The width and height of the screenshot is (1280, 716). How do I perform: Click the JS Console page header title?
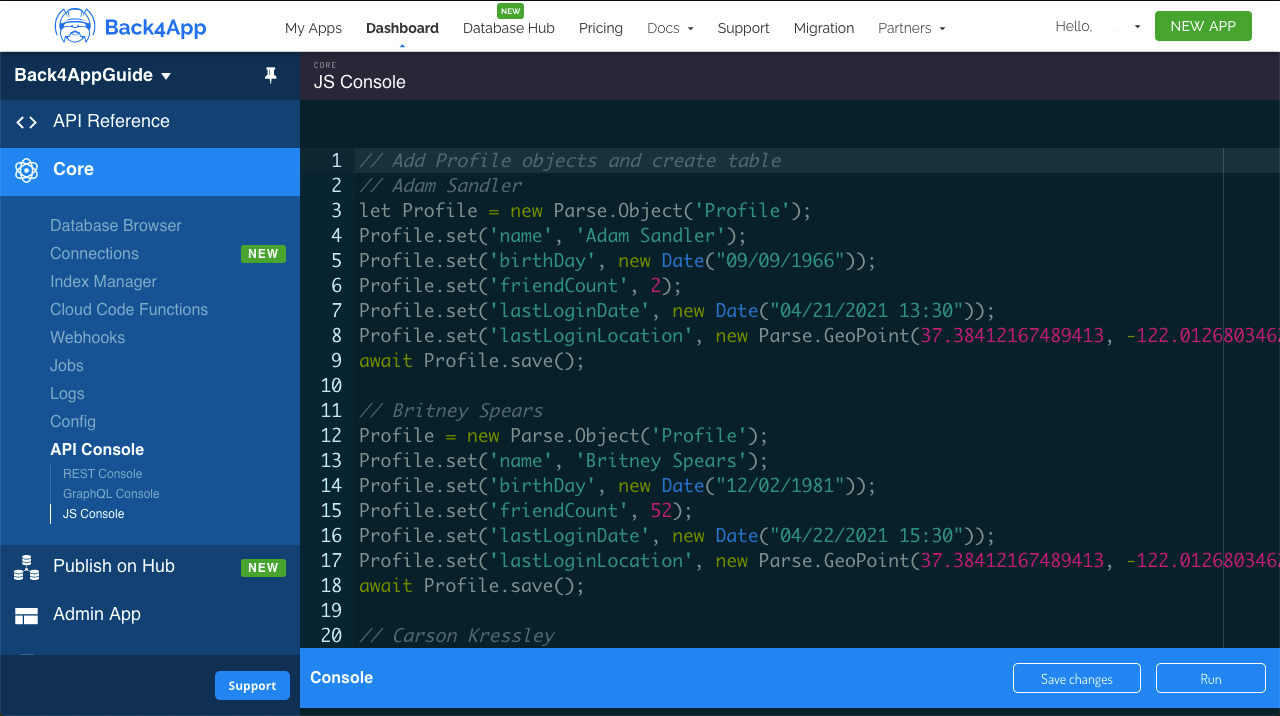point(360,82)
